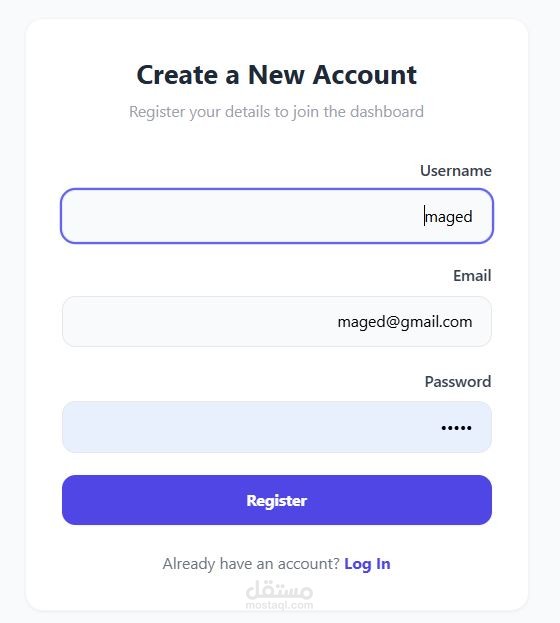Click the Password field label
Screen dimensions: 560x623
pyautogui.click(x=458, y=381)
